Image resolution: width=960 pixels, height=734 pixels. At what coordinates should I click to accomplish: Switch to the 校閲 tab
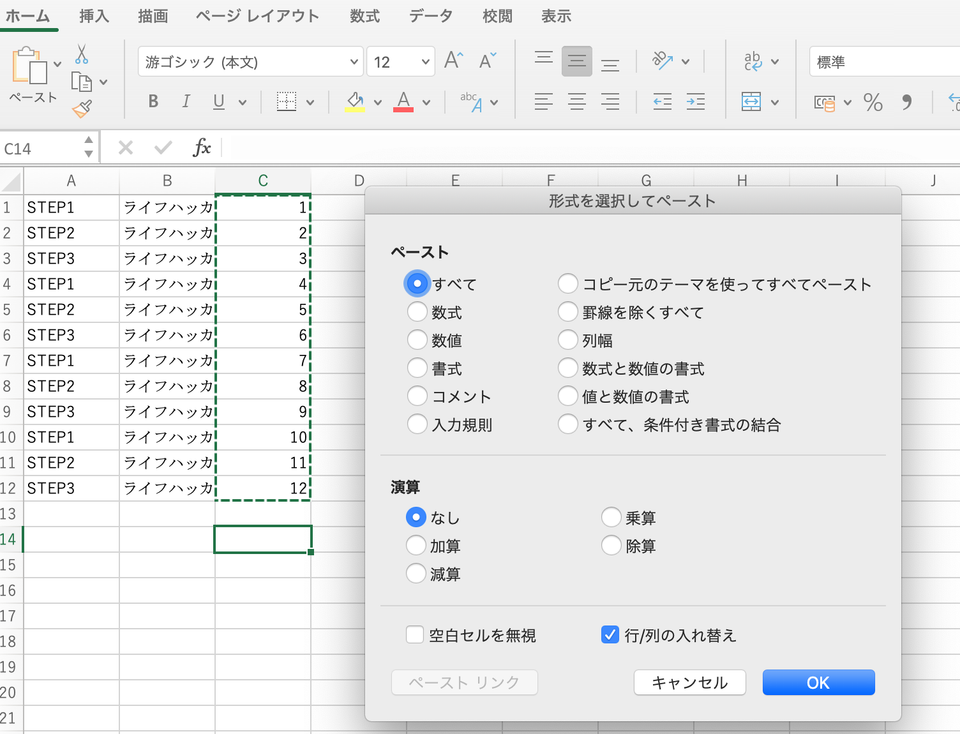[x=497, y=16]
